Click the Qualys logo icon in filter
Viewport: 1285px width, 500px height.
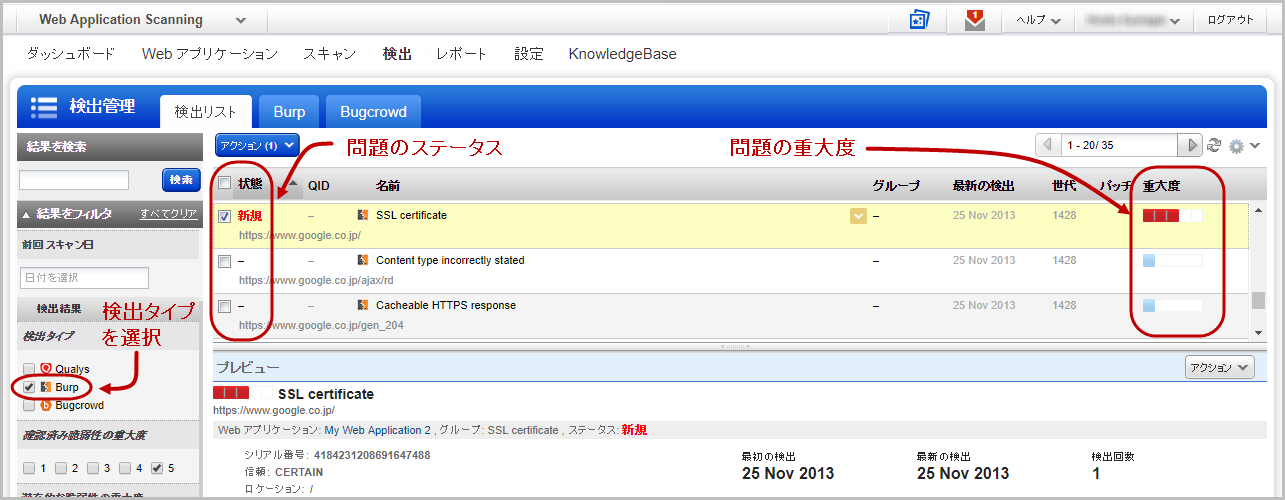click(46, 369)
